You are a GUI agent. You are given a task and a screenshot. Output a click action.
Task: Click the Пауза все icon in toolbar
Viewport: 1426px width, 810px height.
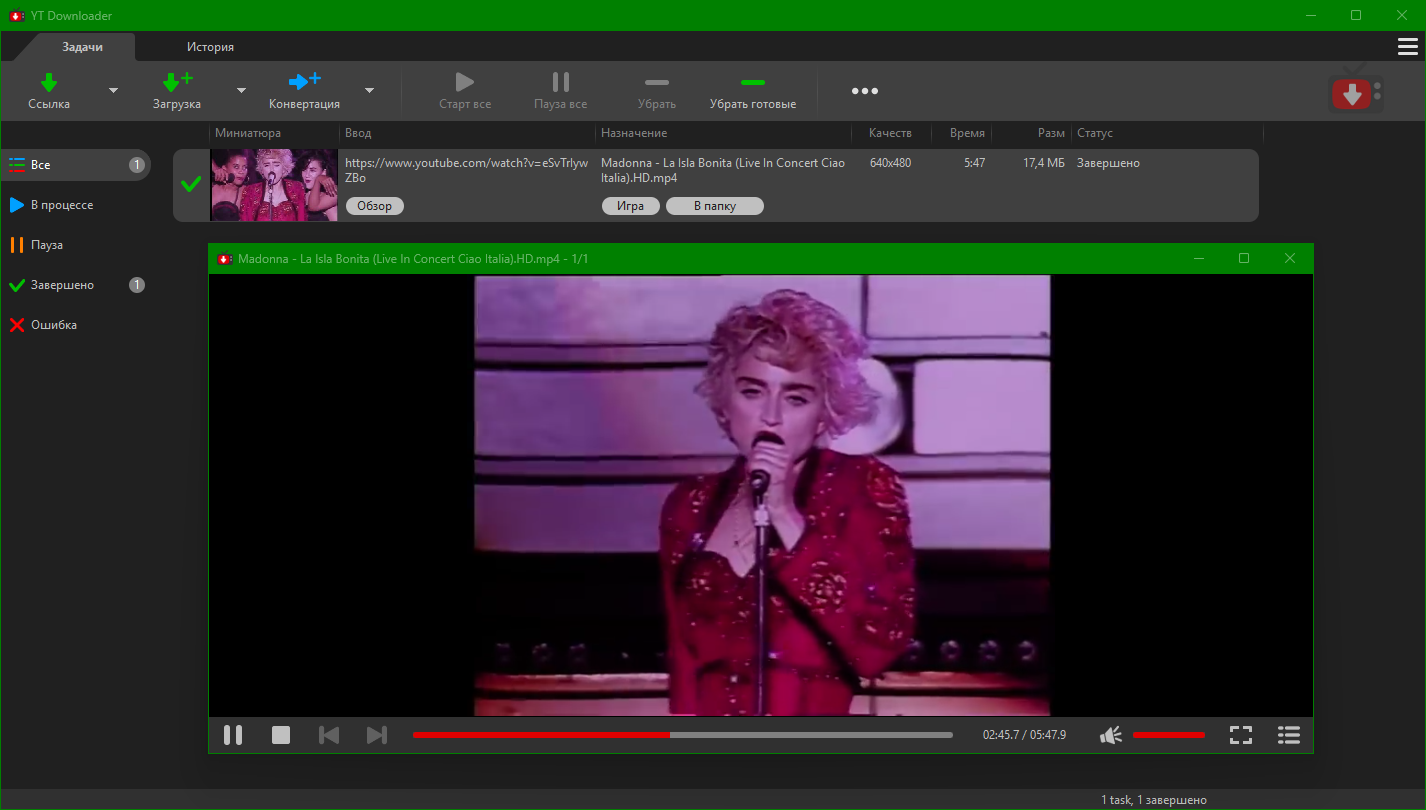pyautogui.click(x=561, y=82)
